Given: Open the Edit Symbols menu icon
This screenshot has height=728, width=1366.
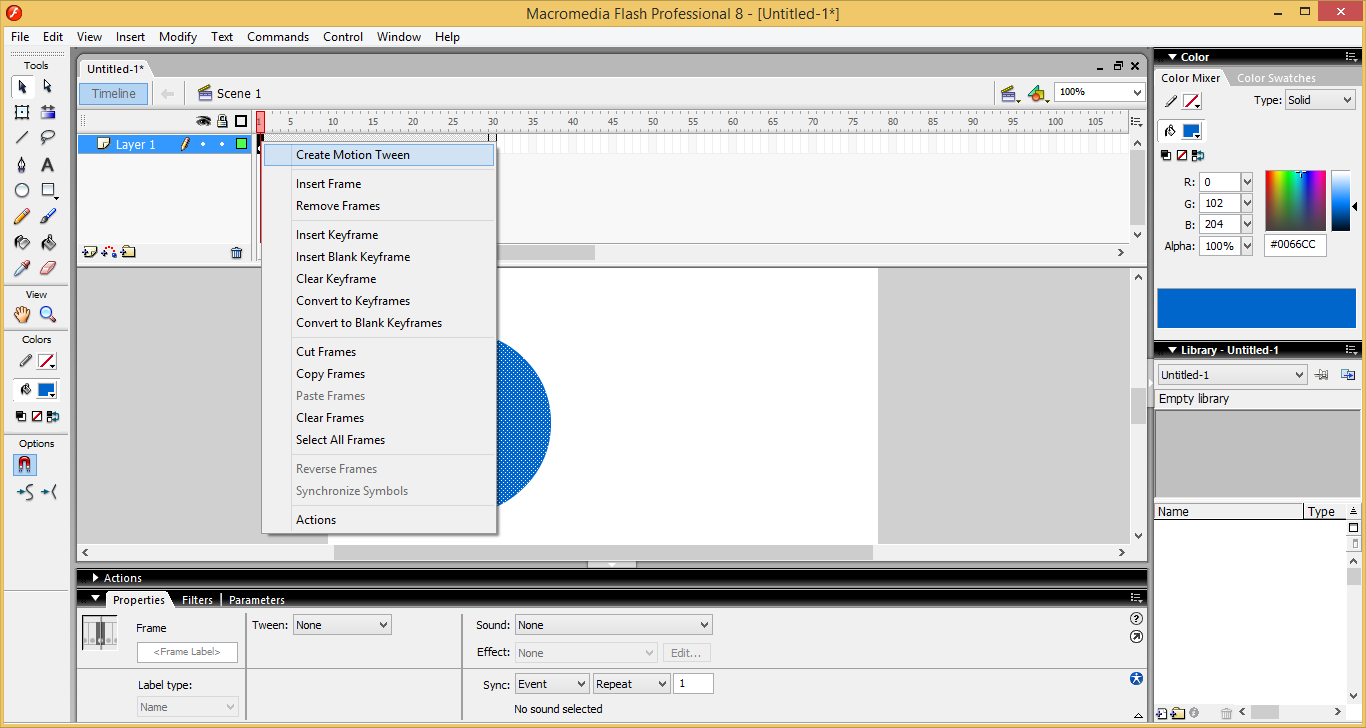Looking at the screenshot, I should [x=1038, y=93].
